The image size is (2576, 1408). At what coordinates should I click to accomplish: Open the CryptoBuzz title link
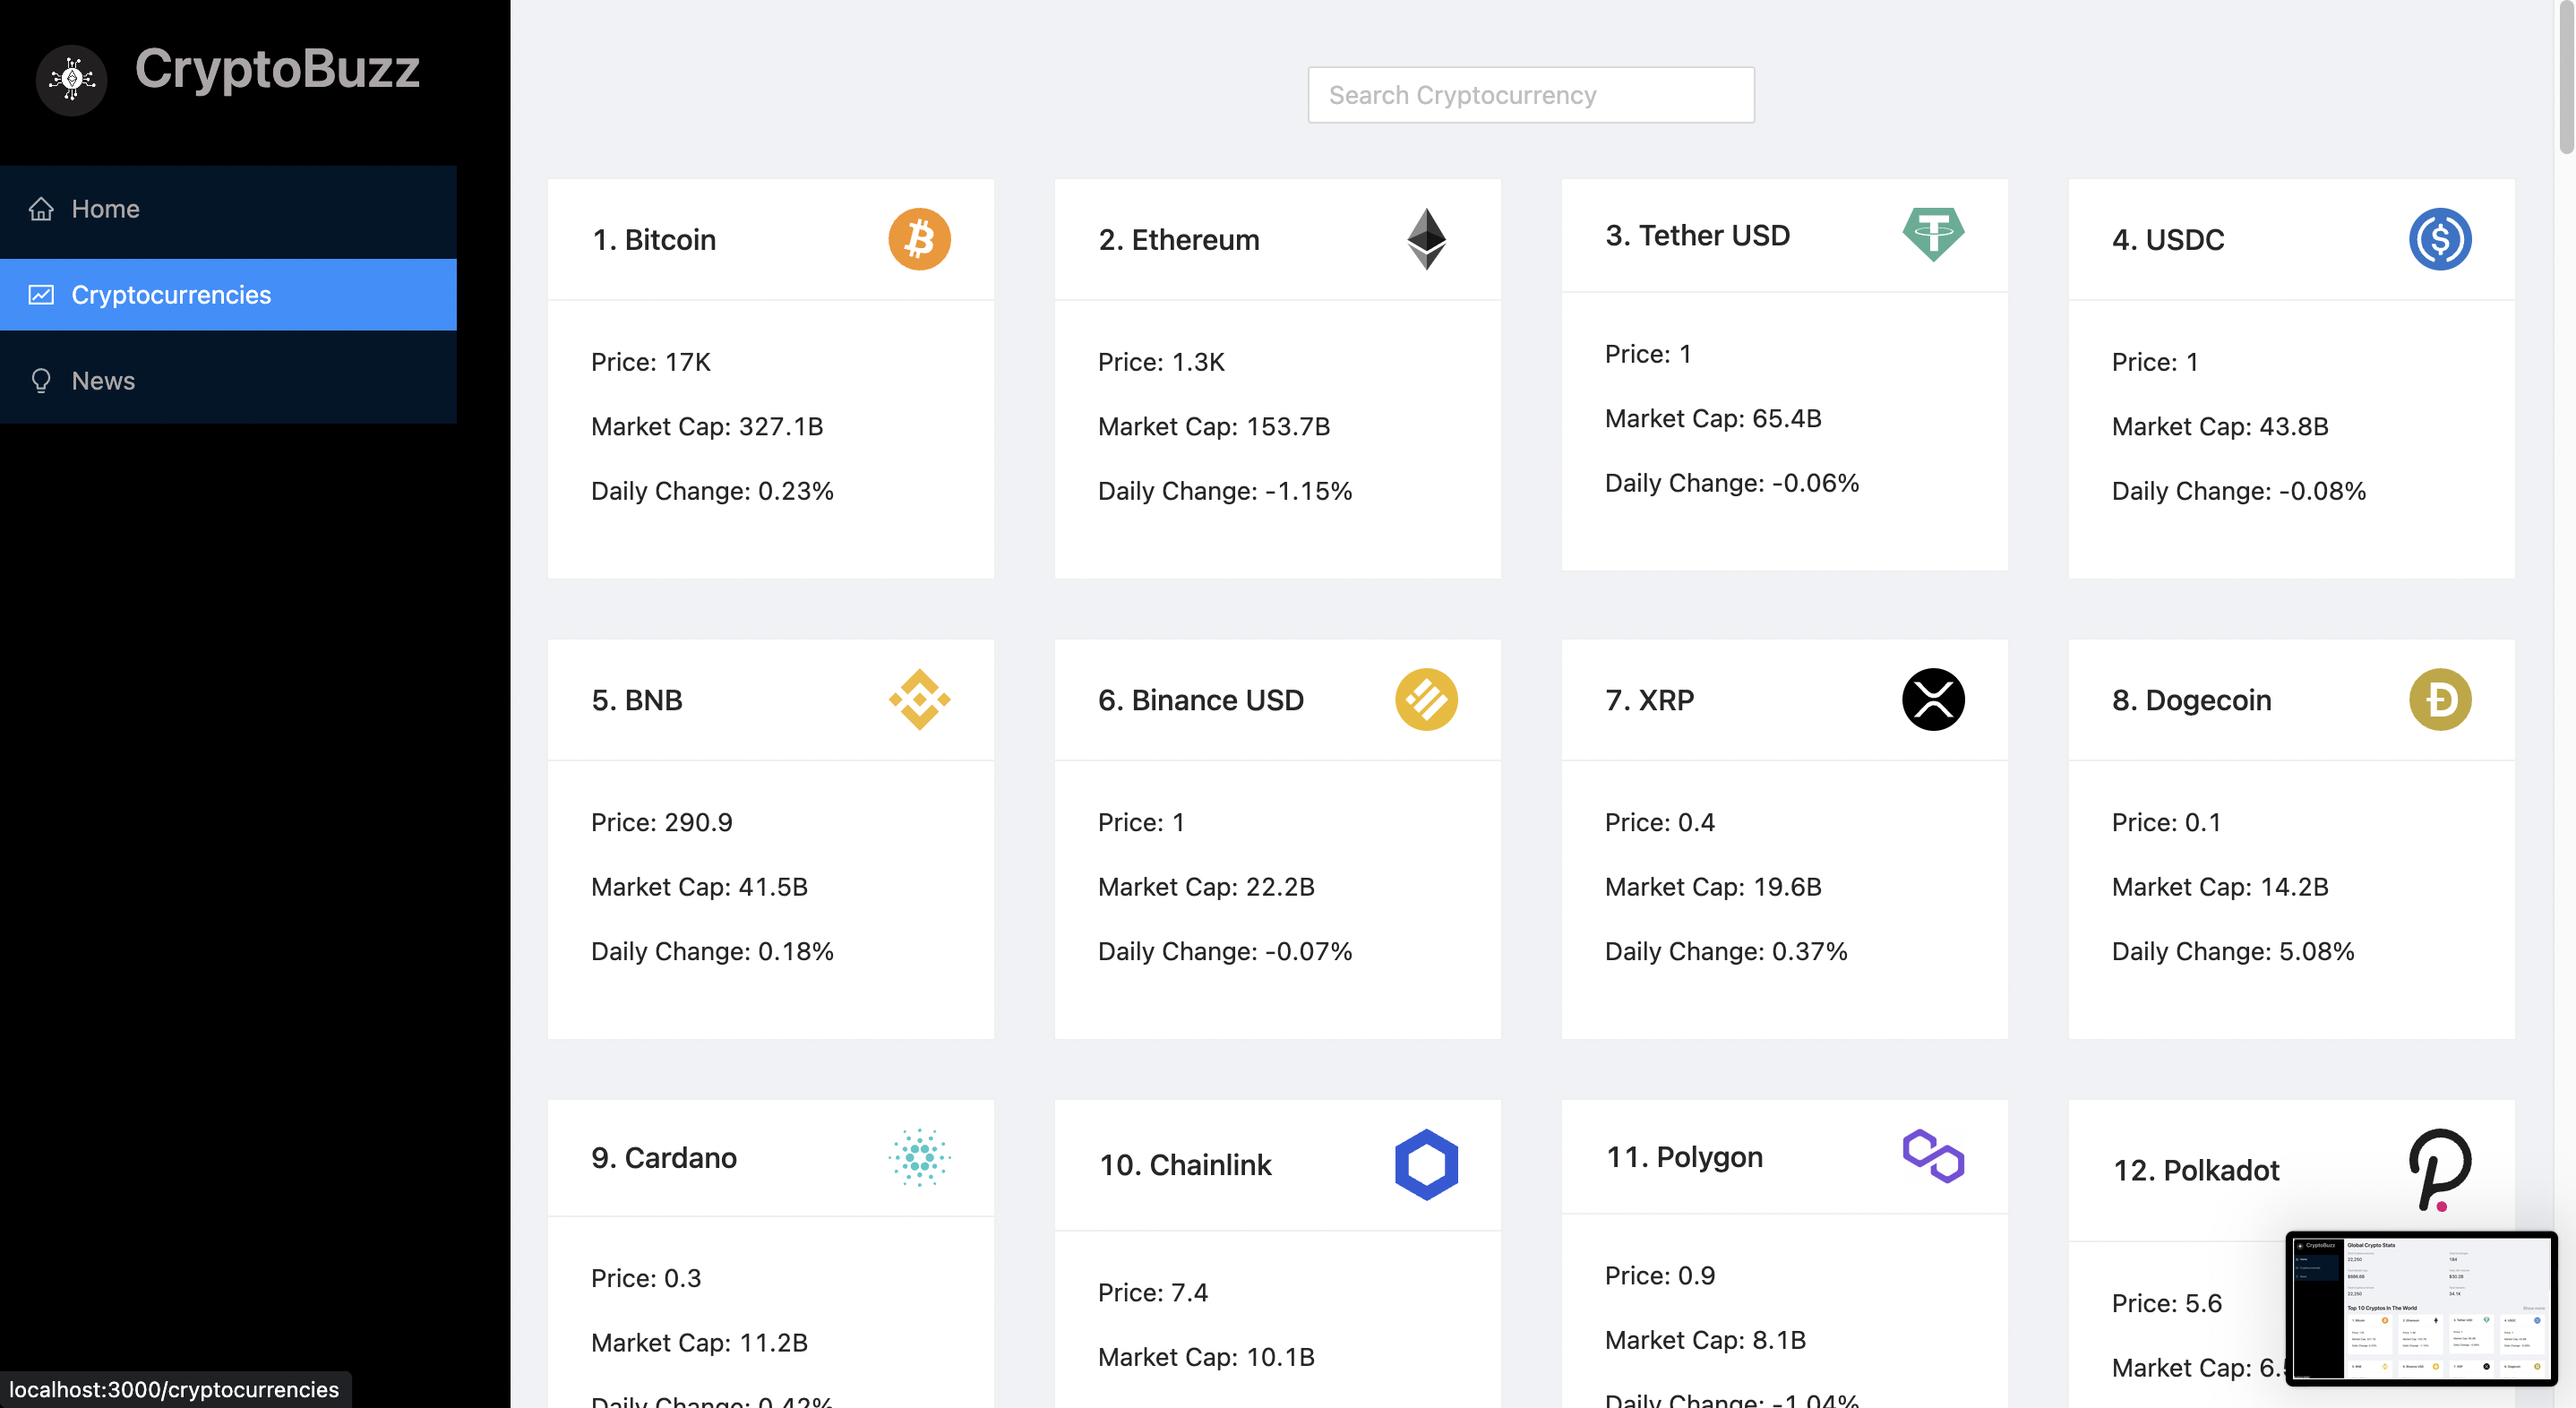[277, 69]
